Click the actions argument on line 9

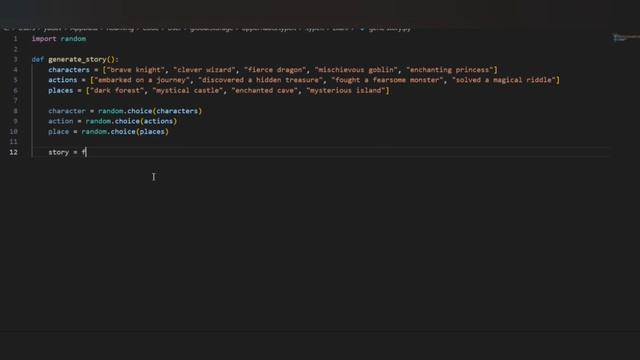click(x=158, y=121)
